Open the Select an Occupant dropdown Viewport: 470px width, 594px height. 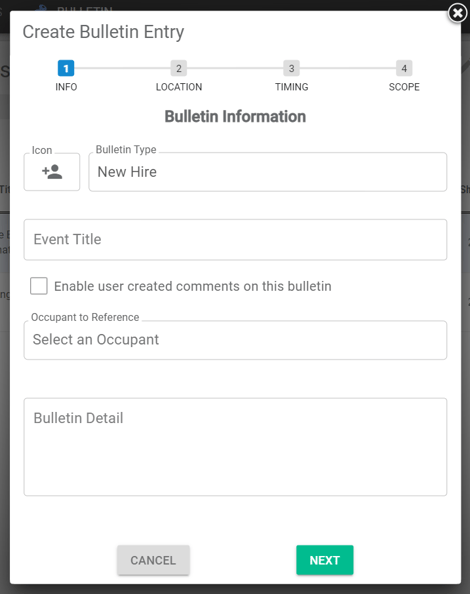pyautogui.click(x=235, y=340)
